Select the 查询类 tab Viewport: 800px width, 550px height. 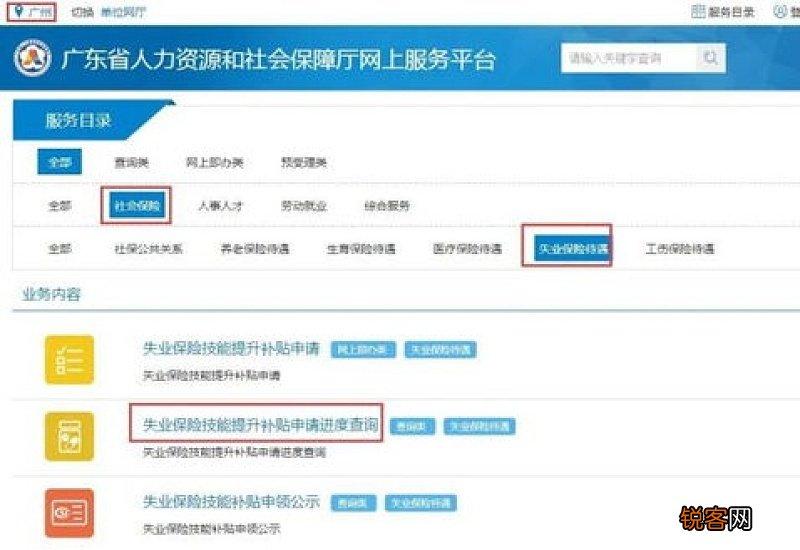[132, 163]
